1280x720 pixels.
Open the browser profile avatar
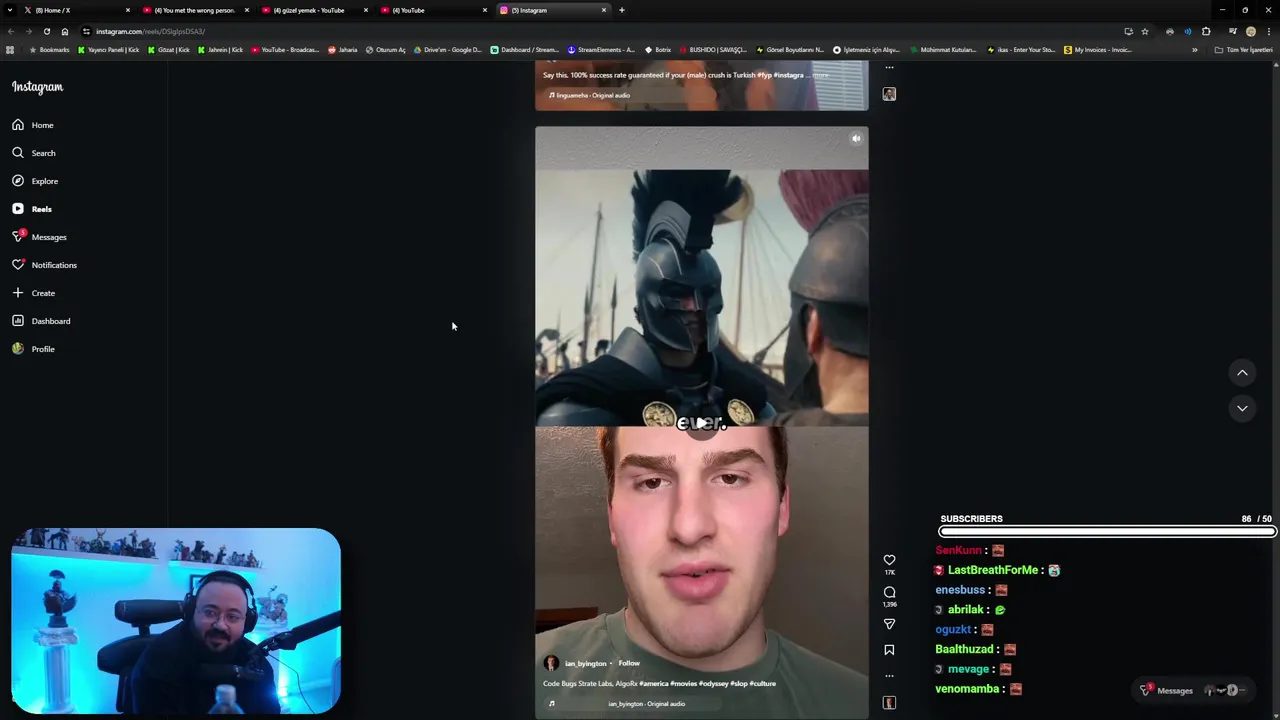click(x=1250, y=31)
